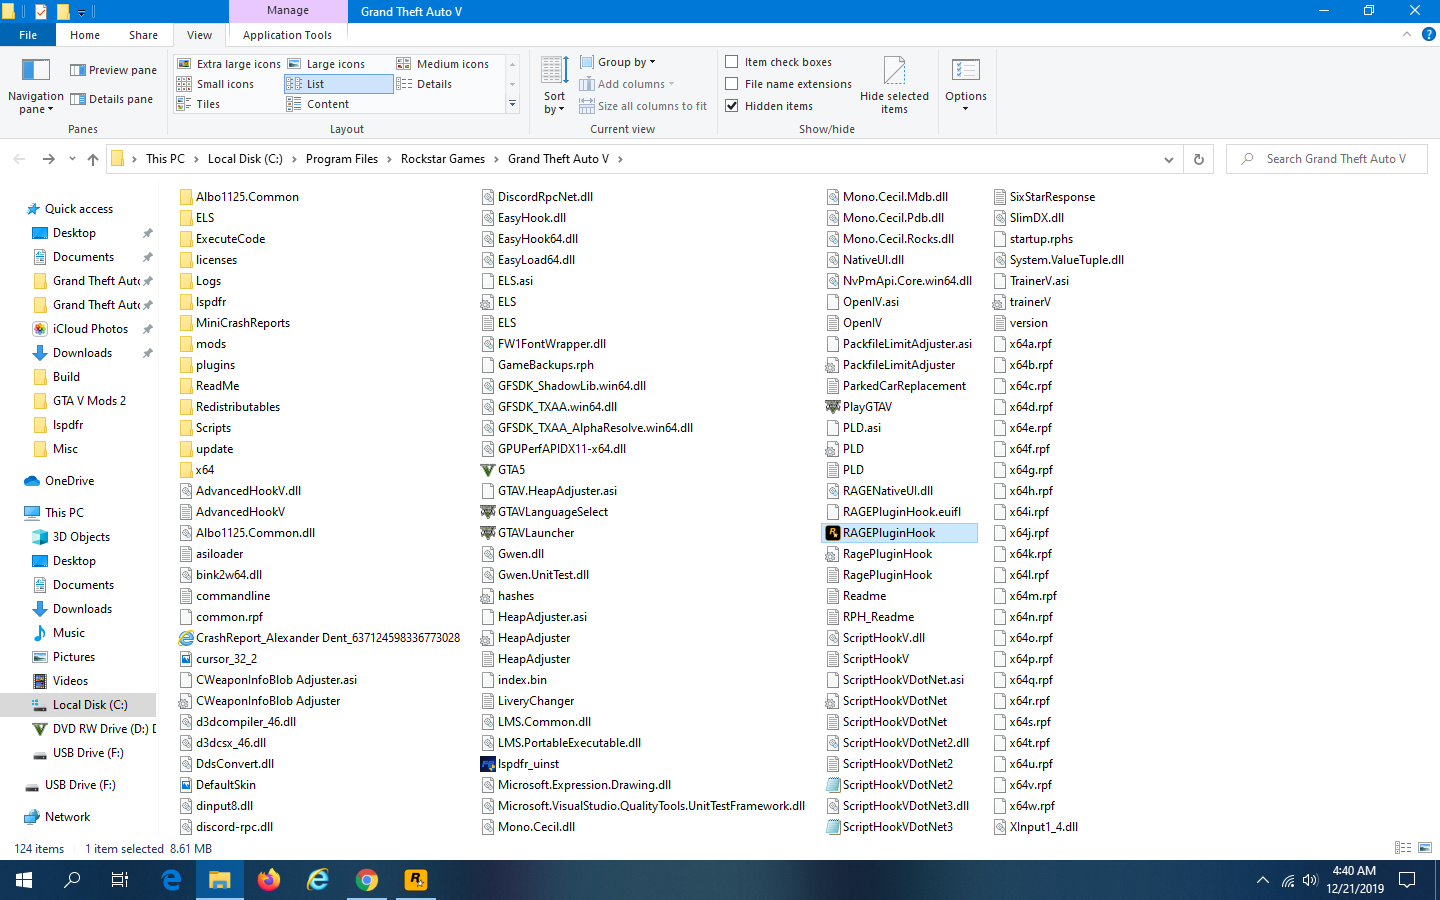
Task: Select the OpenIV.asi file
Action: (862, 302)
